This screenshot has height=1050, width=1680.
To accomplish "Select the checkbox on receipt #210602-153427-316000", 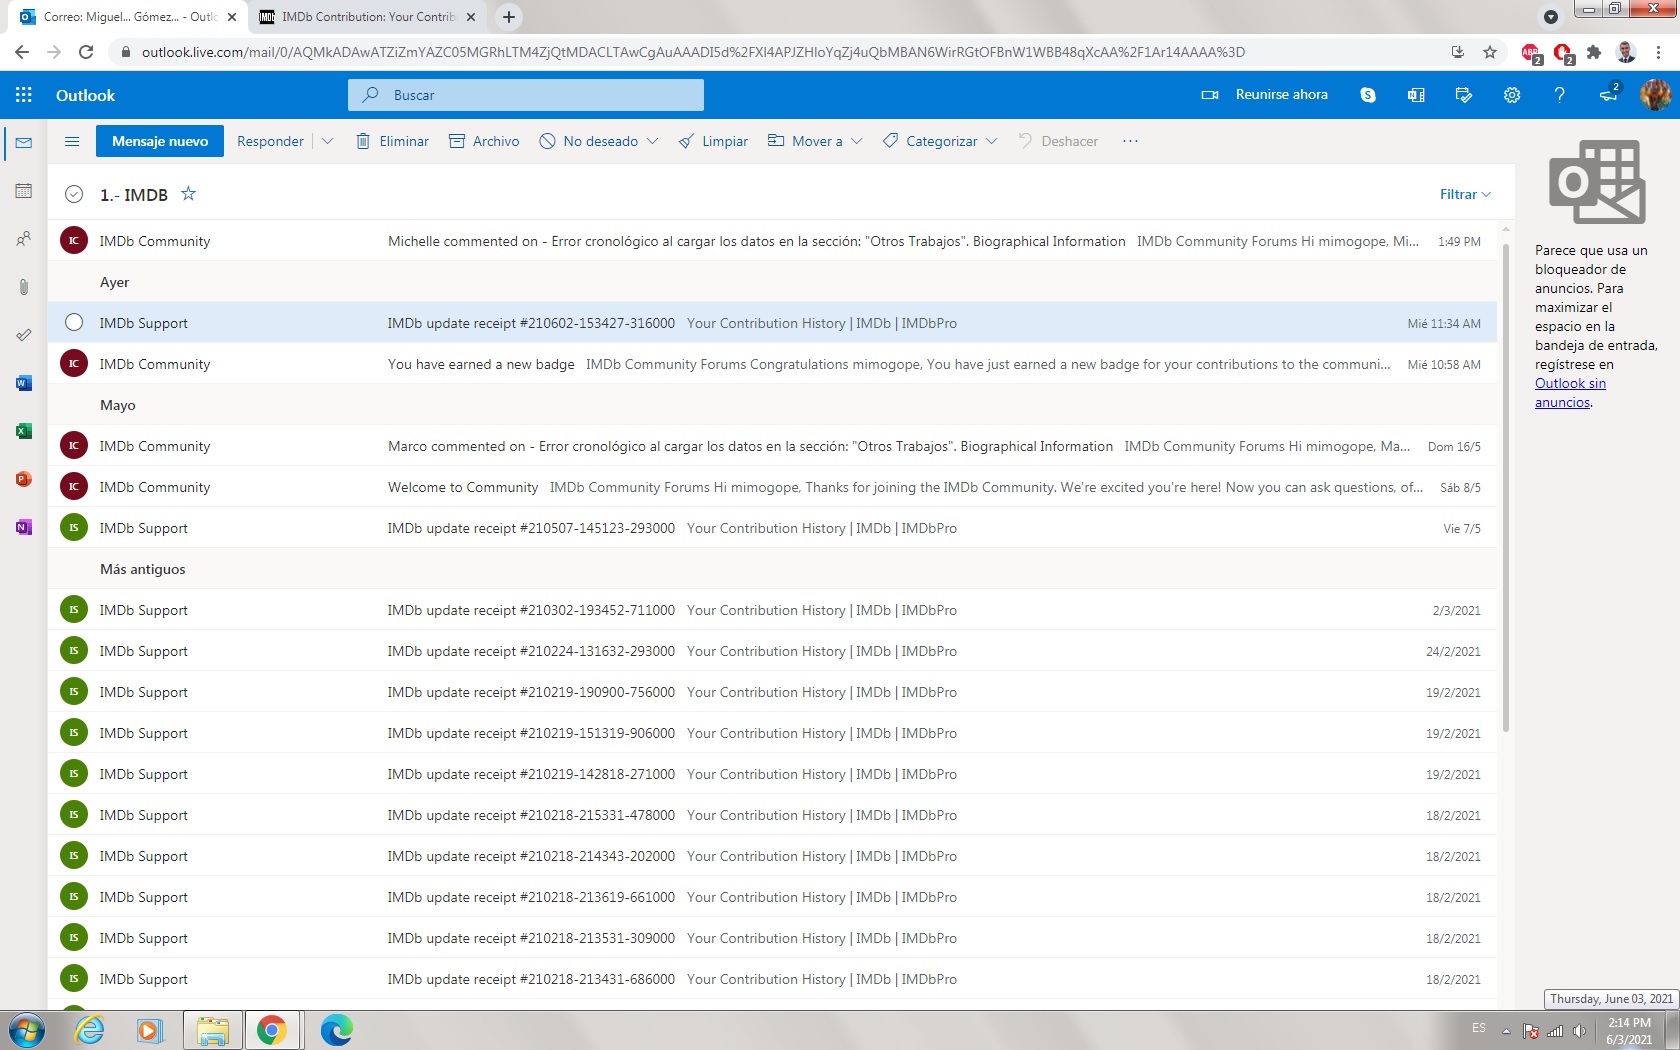I will pos(74,323).
